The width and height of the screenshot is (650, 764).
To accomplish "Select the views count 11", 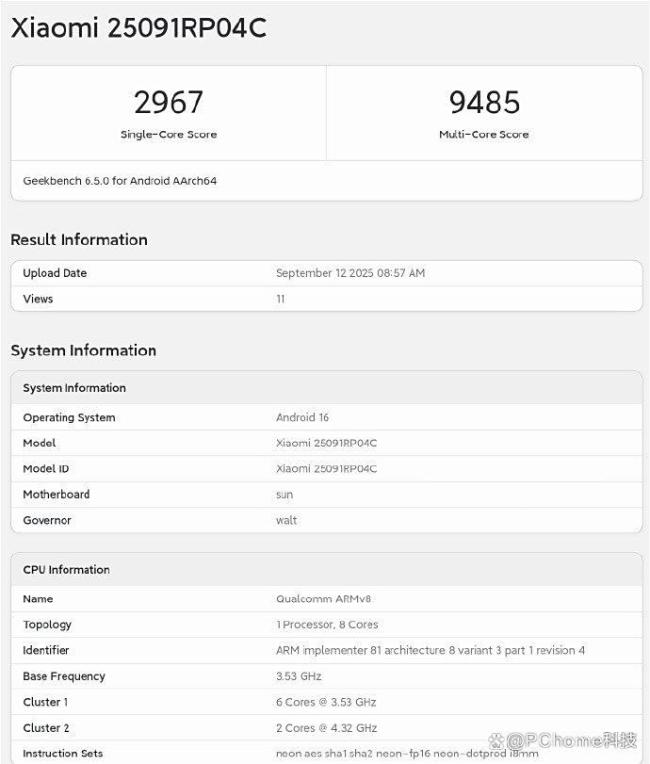I will click(281, 299).
